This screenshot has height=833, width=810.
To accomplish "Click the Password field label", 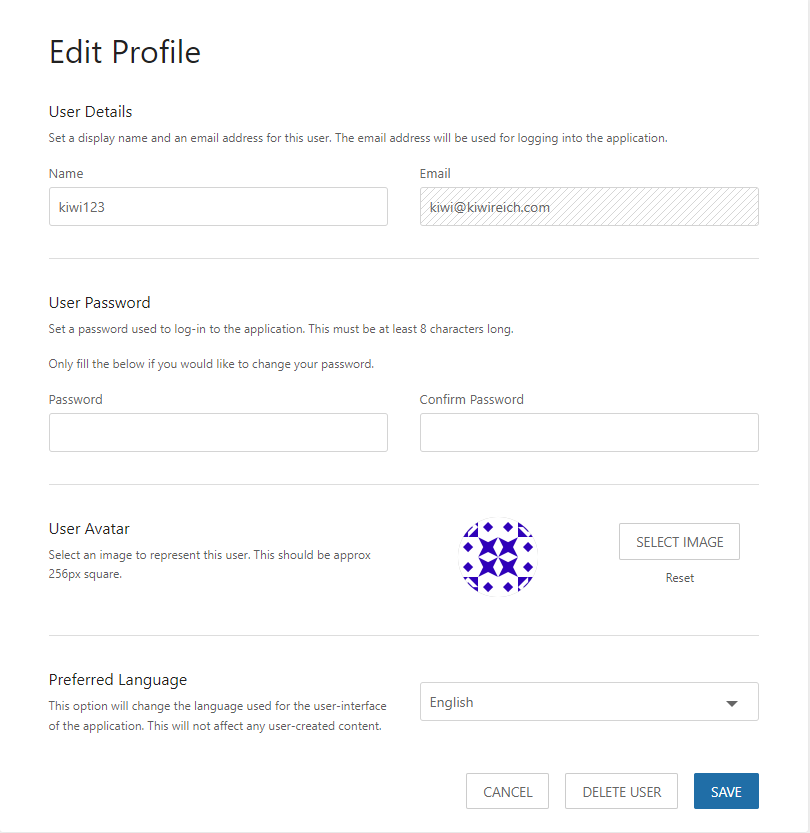I will click(76, 400).
